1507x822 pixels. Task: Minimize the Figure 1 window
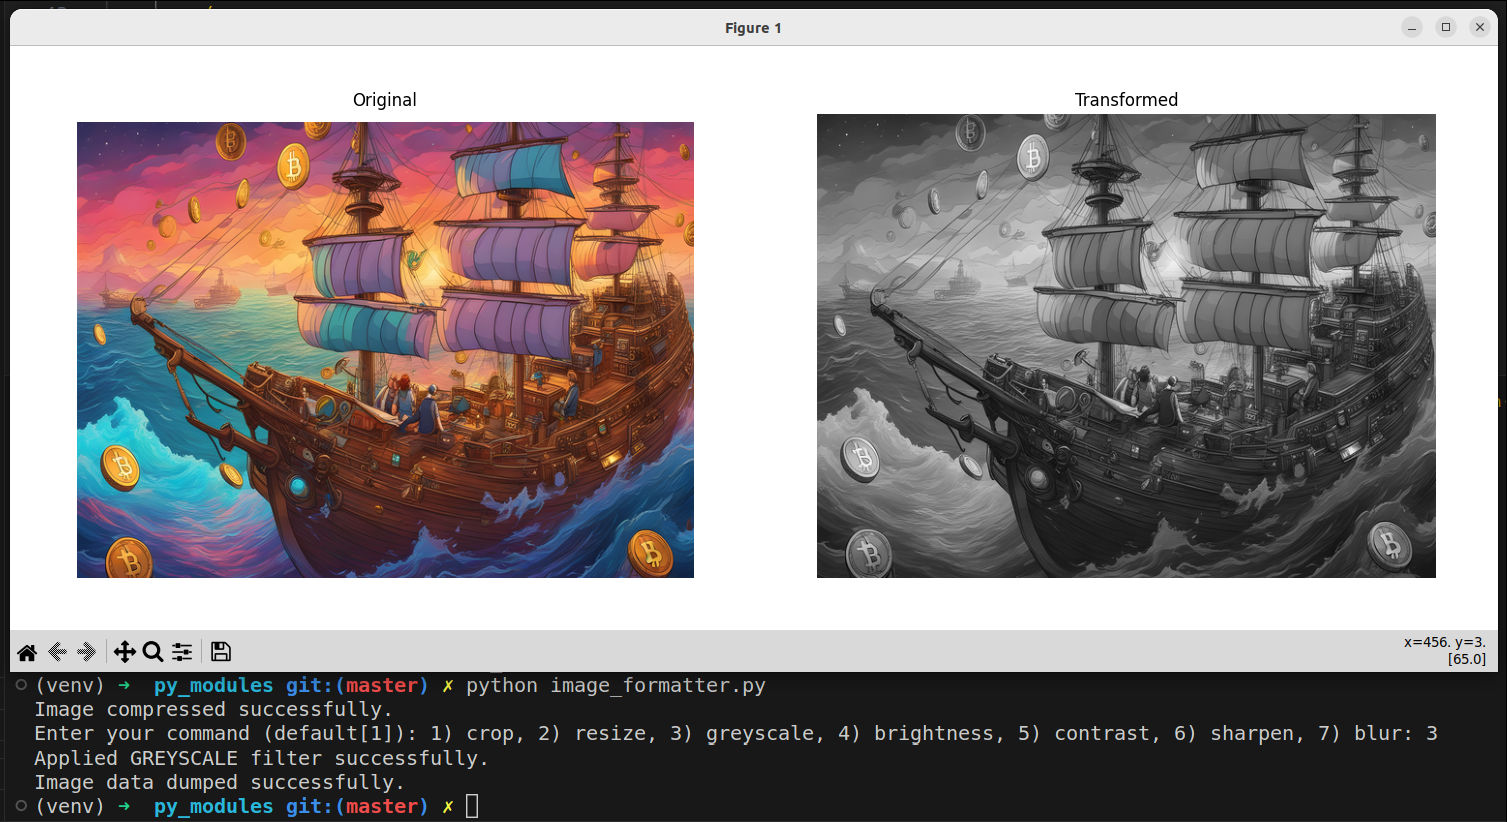1412,28
